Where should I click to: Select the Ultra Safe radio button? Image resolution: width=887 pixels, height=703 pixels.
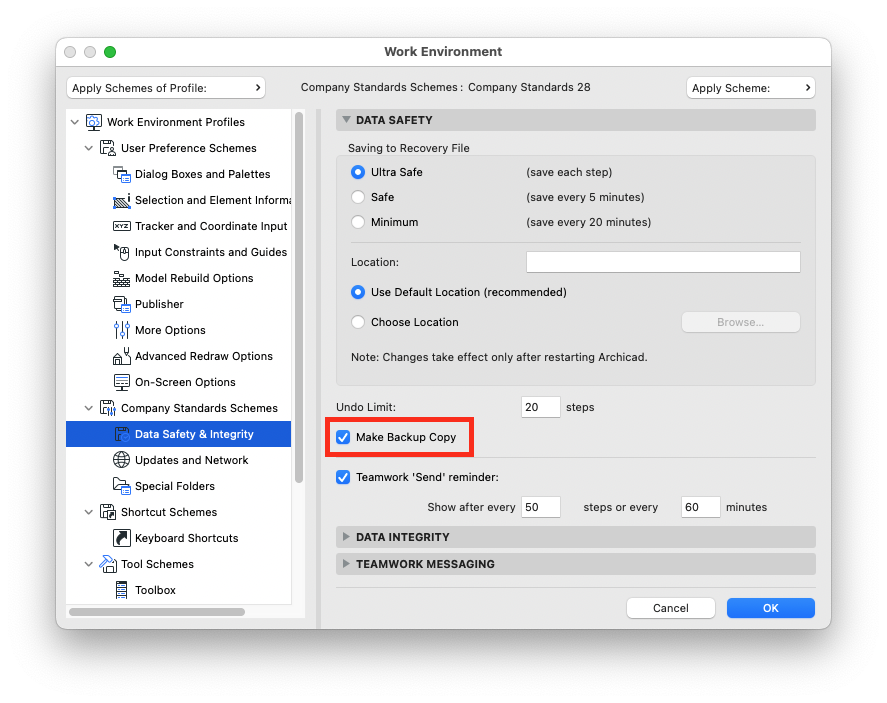coord(358,172)
